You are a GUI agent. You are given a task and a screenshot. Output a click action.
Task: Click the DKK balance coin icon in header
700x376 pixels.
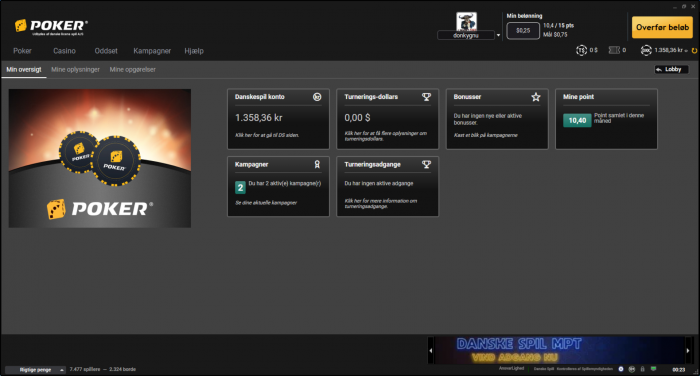point(646,50)
